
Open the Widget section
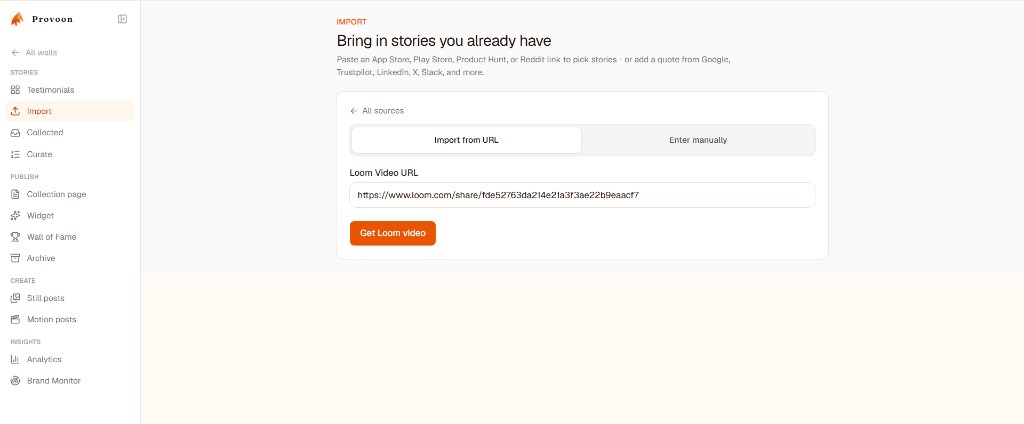point(70,216)
